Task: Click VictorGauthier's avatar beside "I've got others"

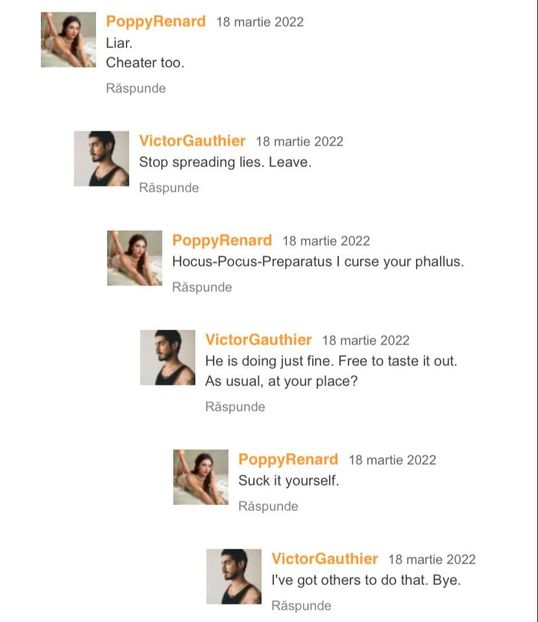Action: pos(234,577)
